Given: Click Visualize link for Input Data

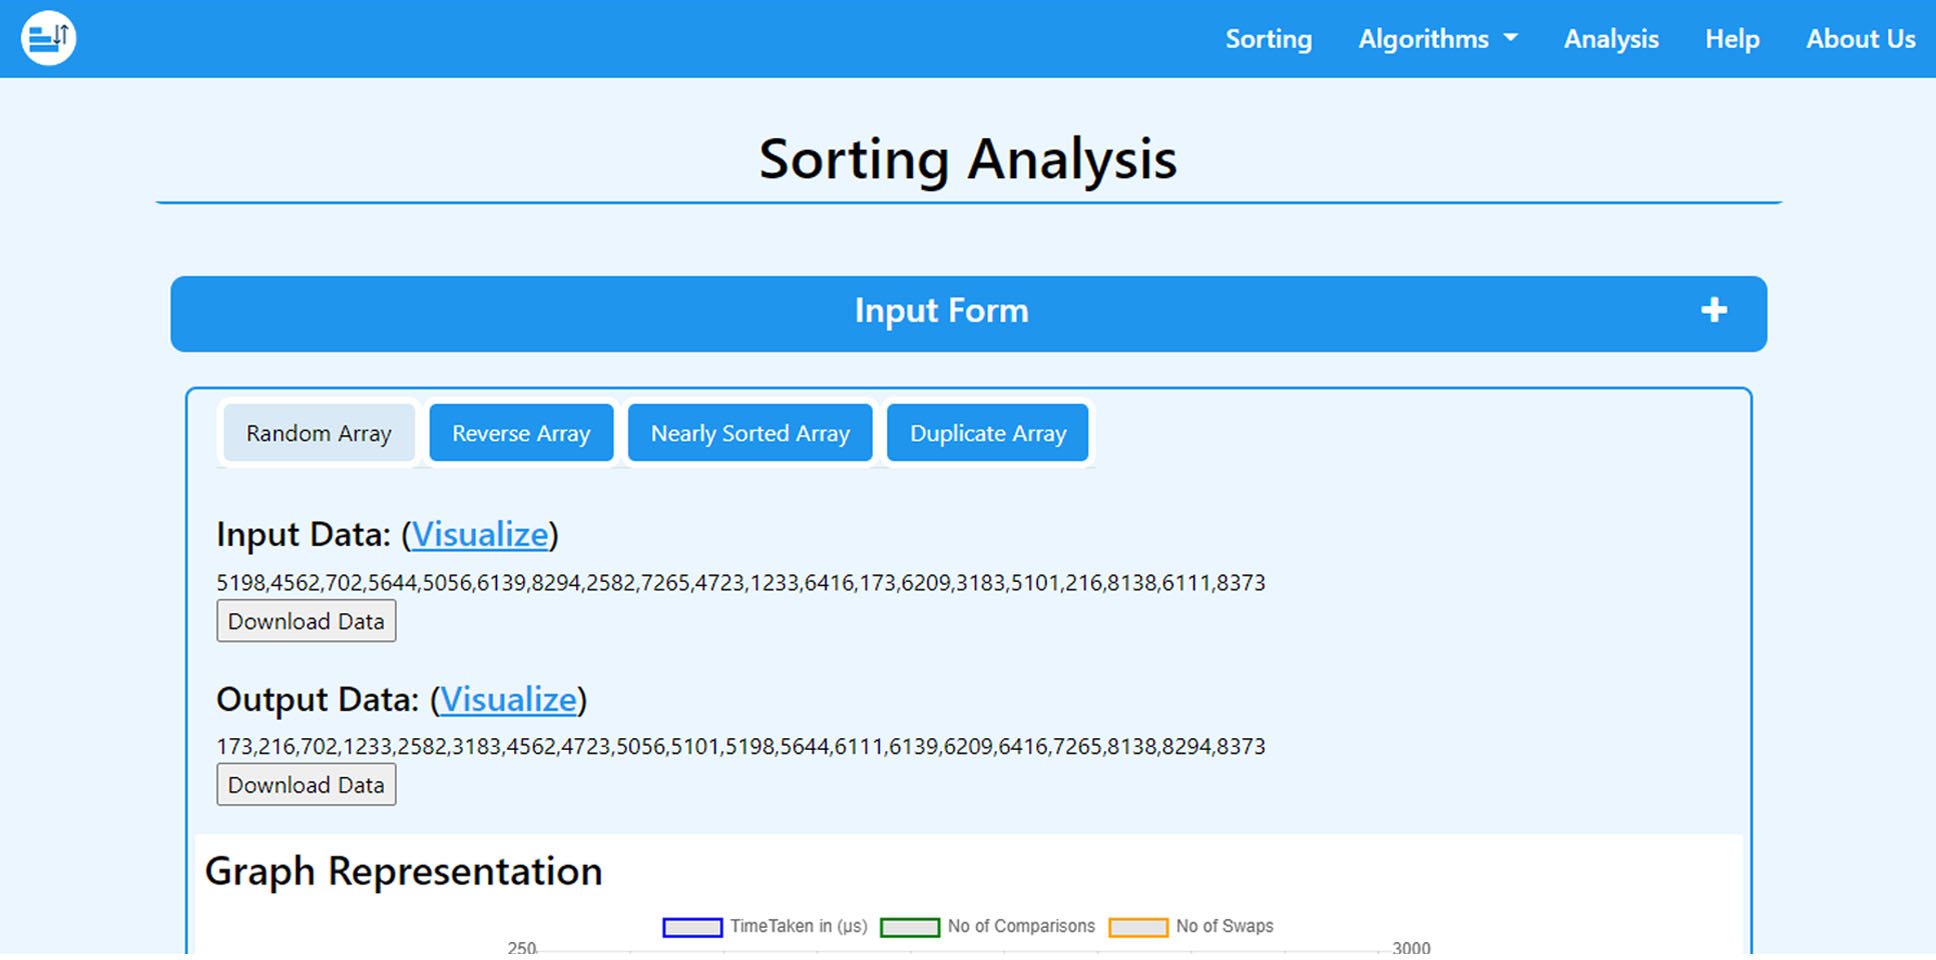Looking at the screenshot, I should tap(481, 535).
